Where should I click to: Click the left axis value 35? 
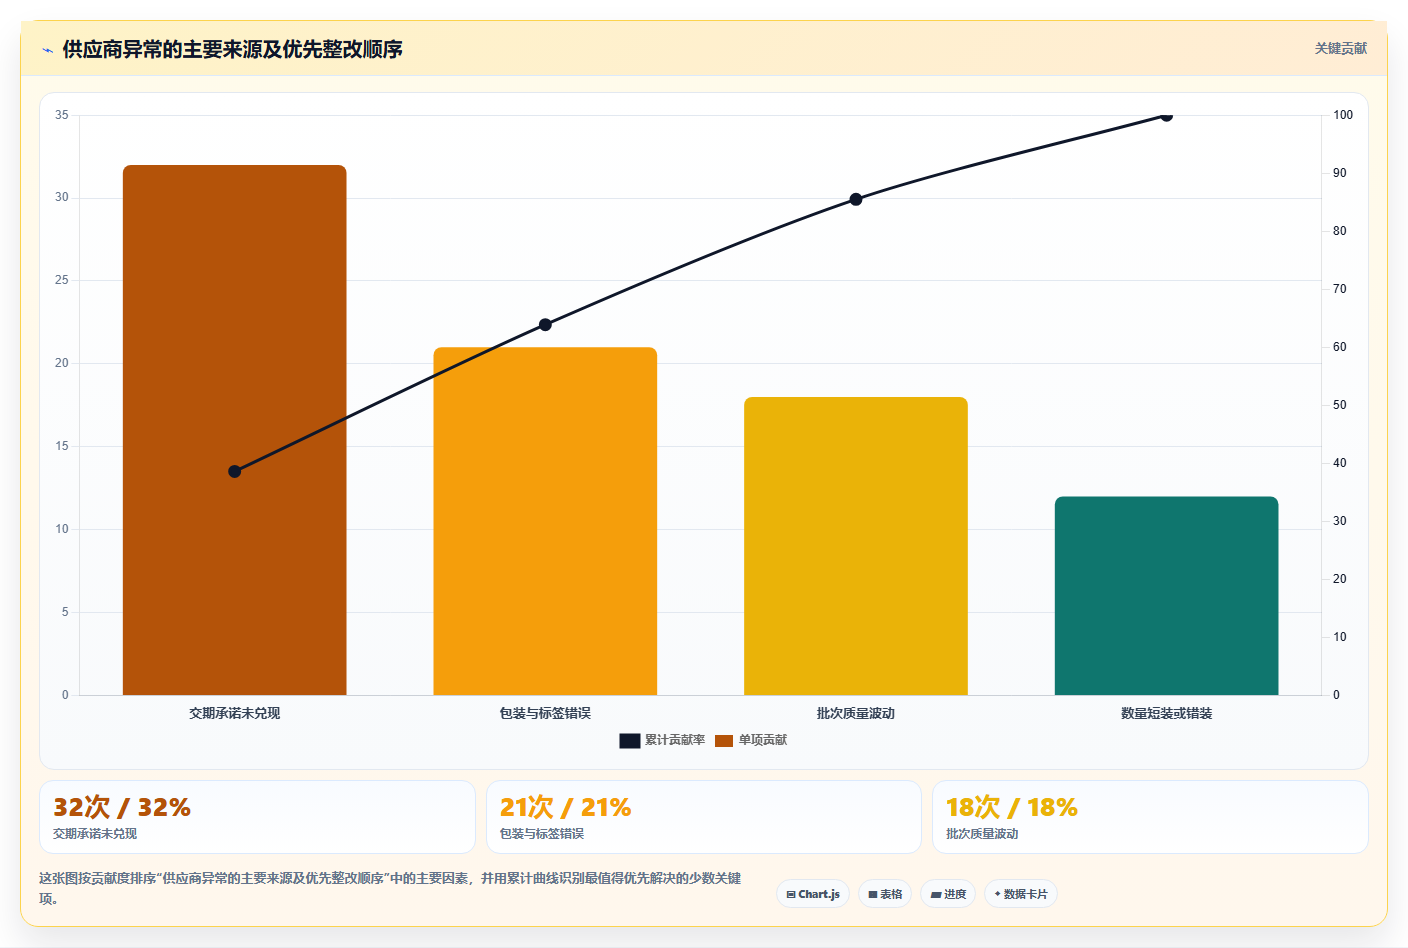pyautogui.click(x=62, y=115)
